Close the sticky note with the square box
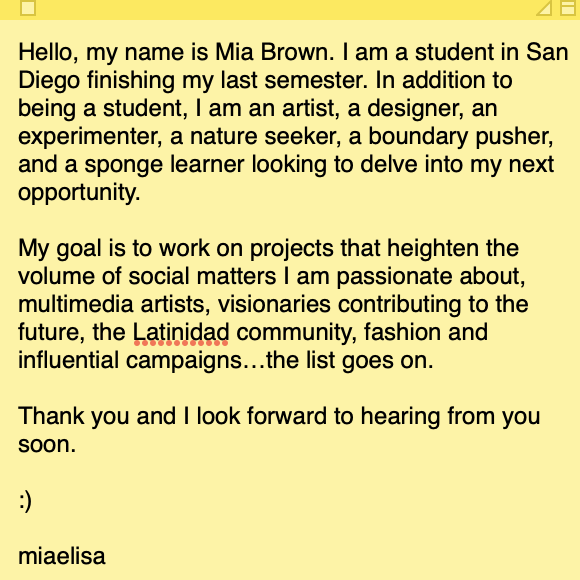Screen dimensions: 580x580 pos(28,8)
